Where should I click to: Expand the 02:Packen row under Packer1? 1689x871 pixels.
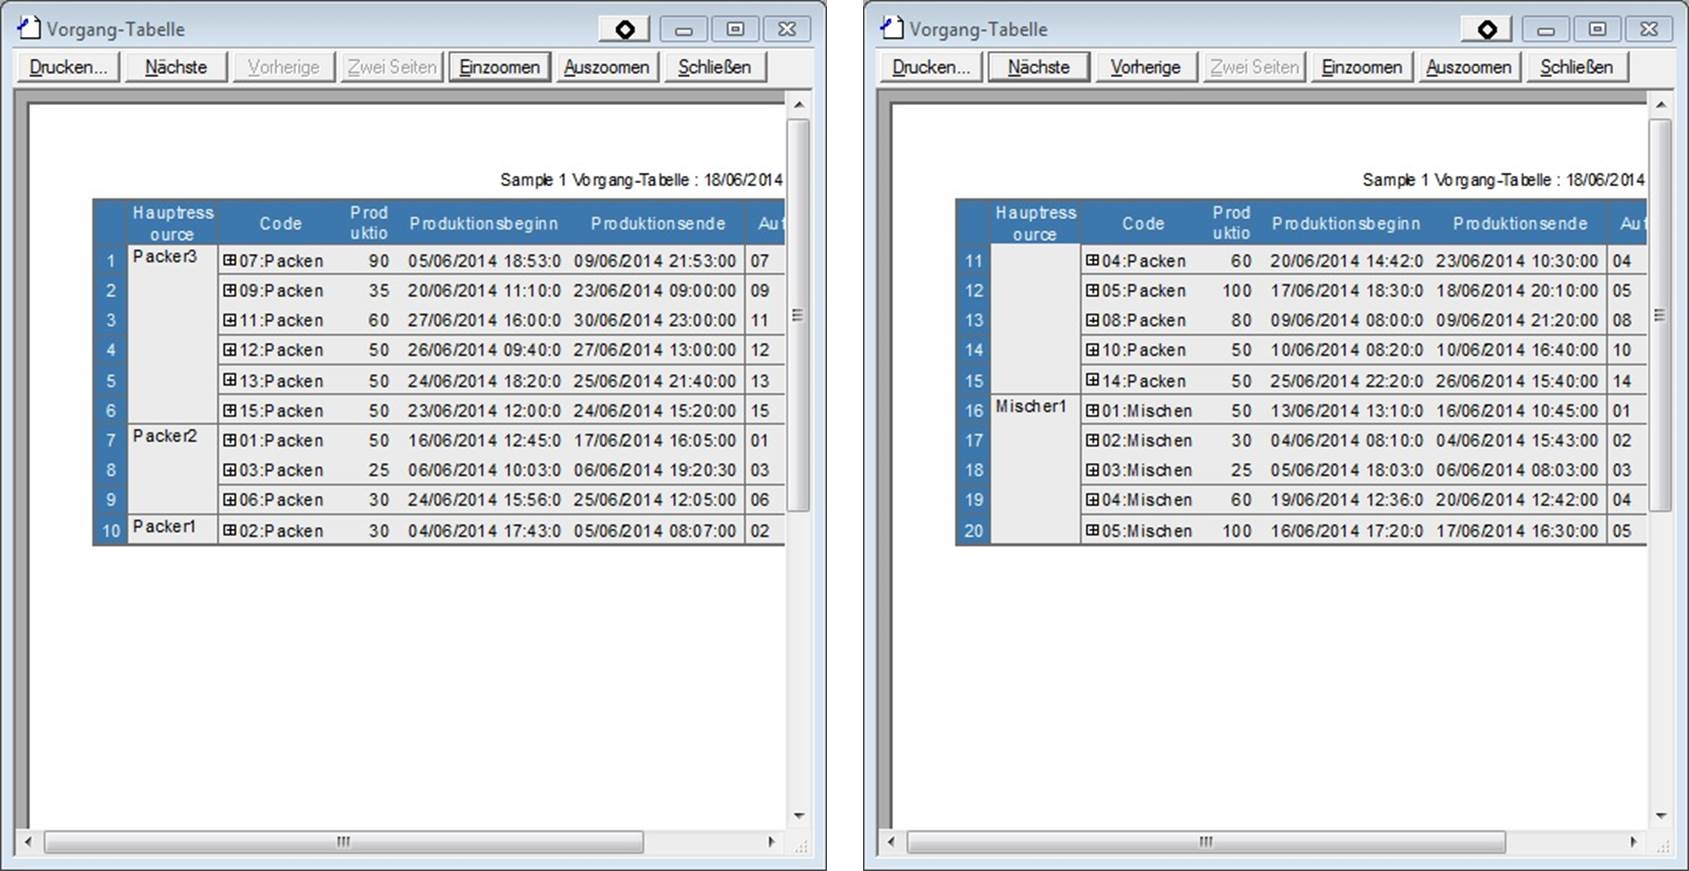(230, 531)
